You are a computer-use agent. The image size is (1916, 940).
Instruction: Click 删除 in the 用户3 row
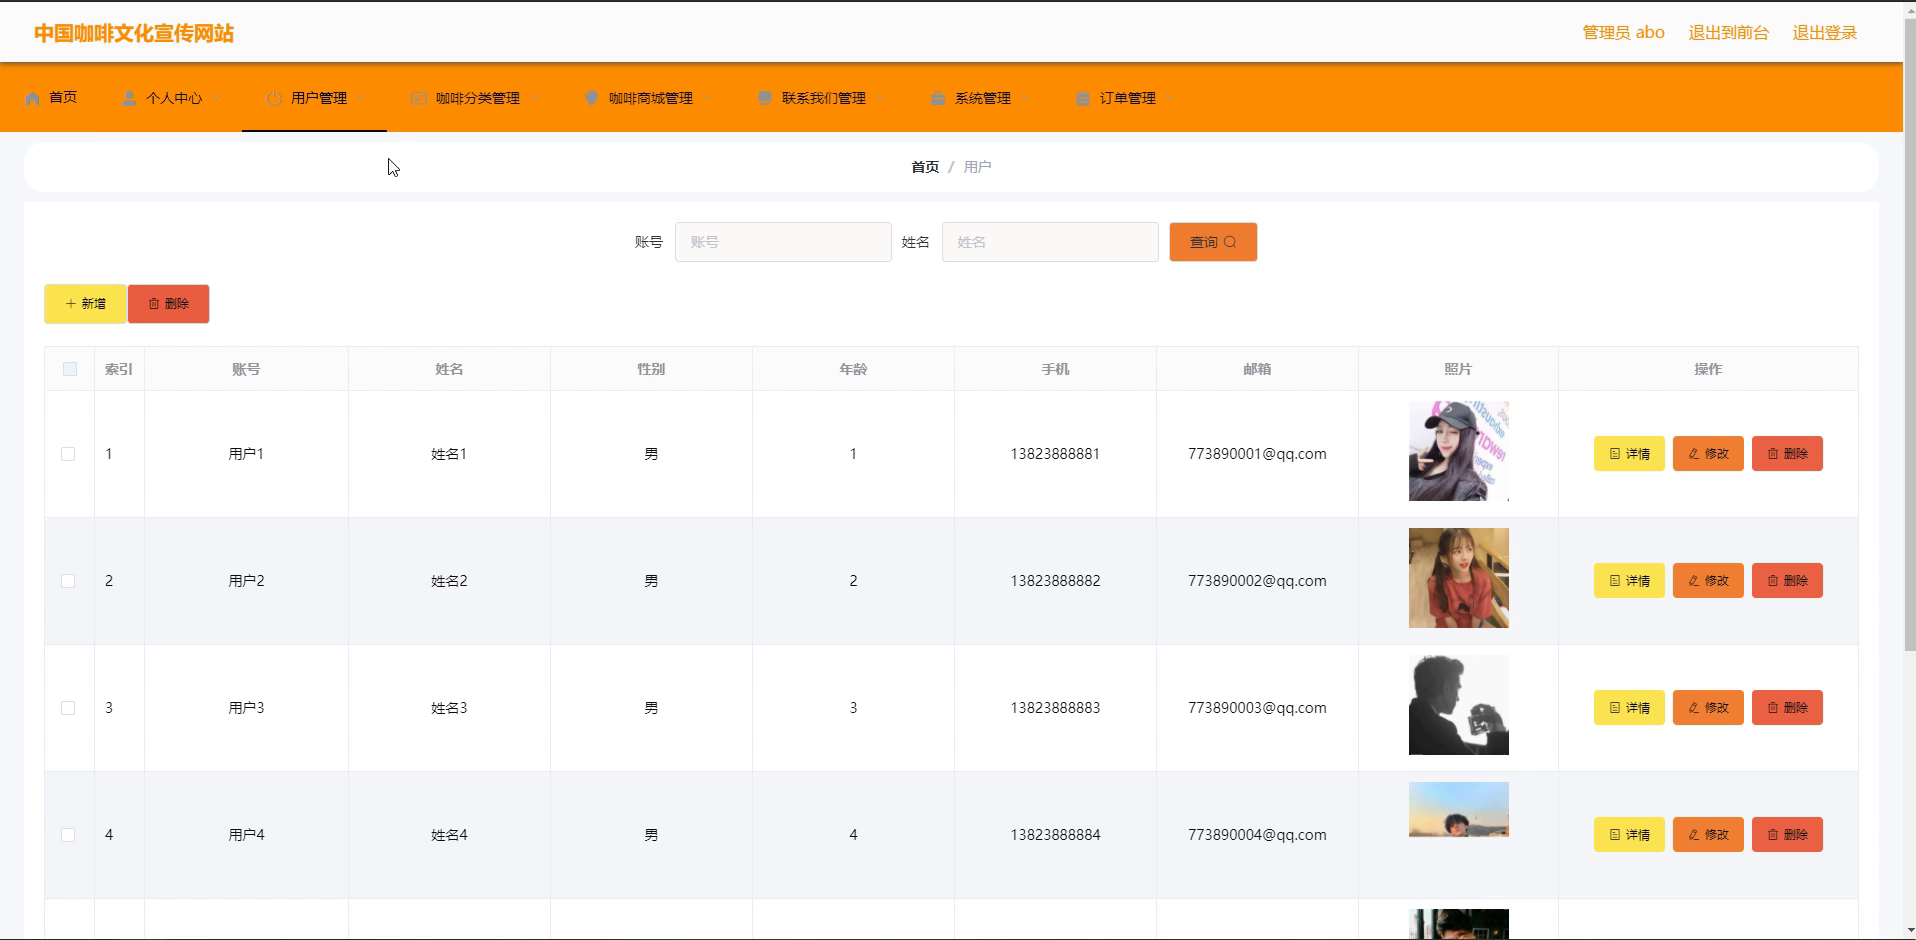click(1787, 708)
